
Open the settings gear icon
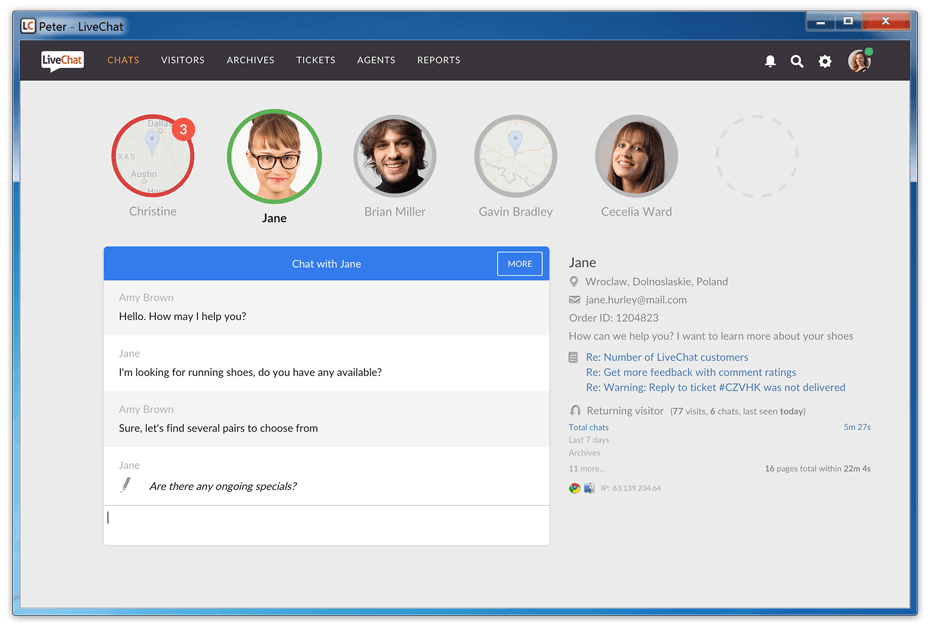point(825,61)
